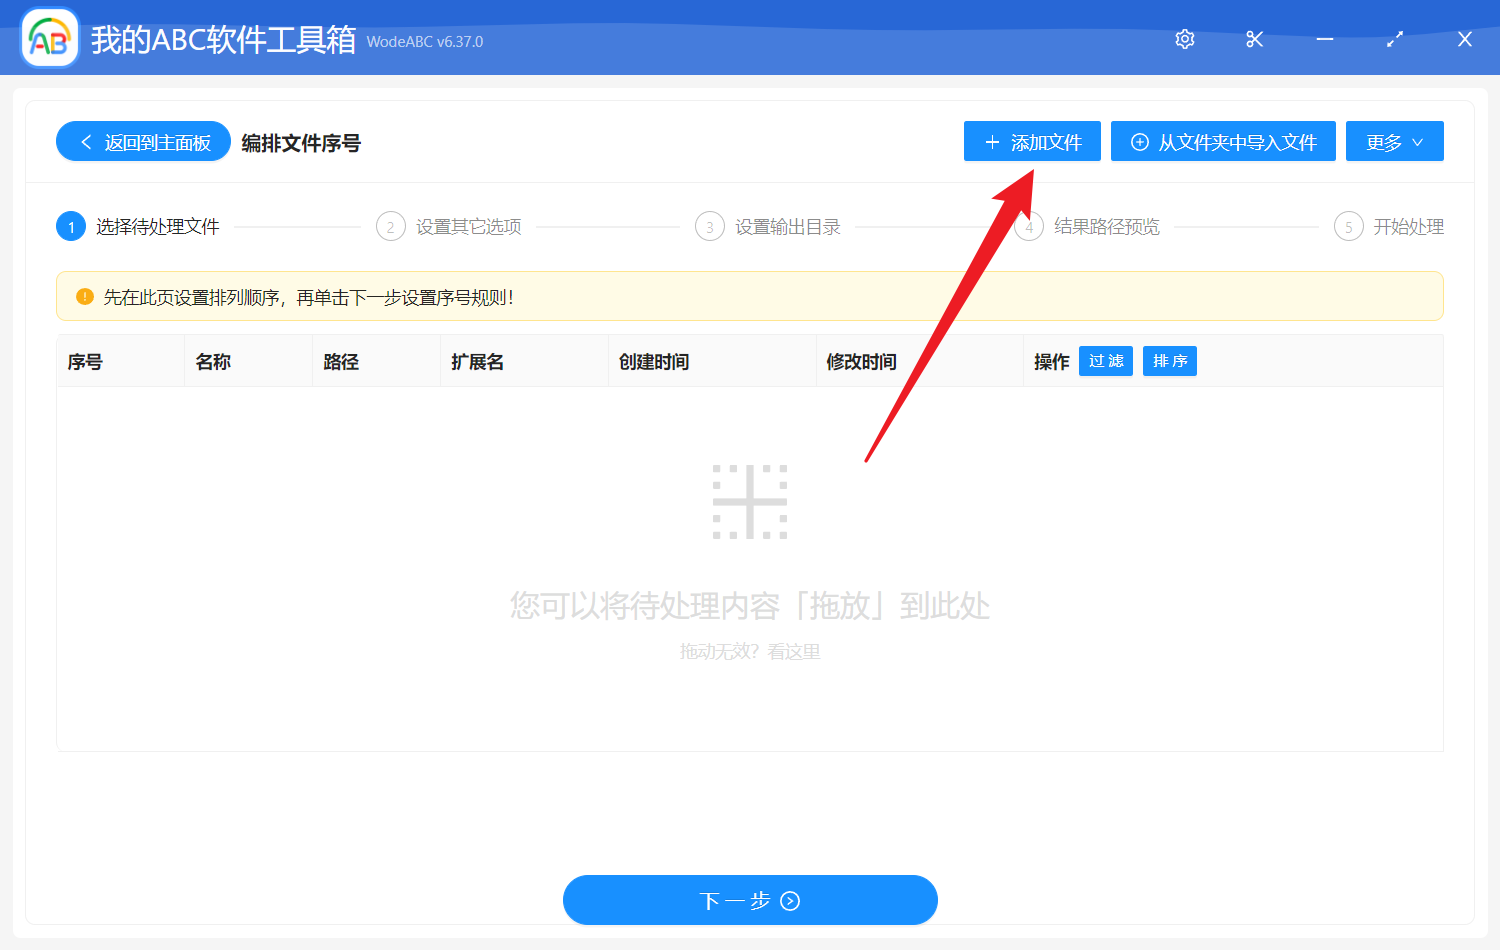Click the back chevron on 返回到主面板
Screen dimensions: 1500x950
click(84, 141)
